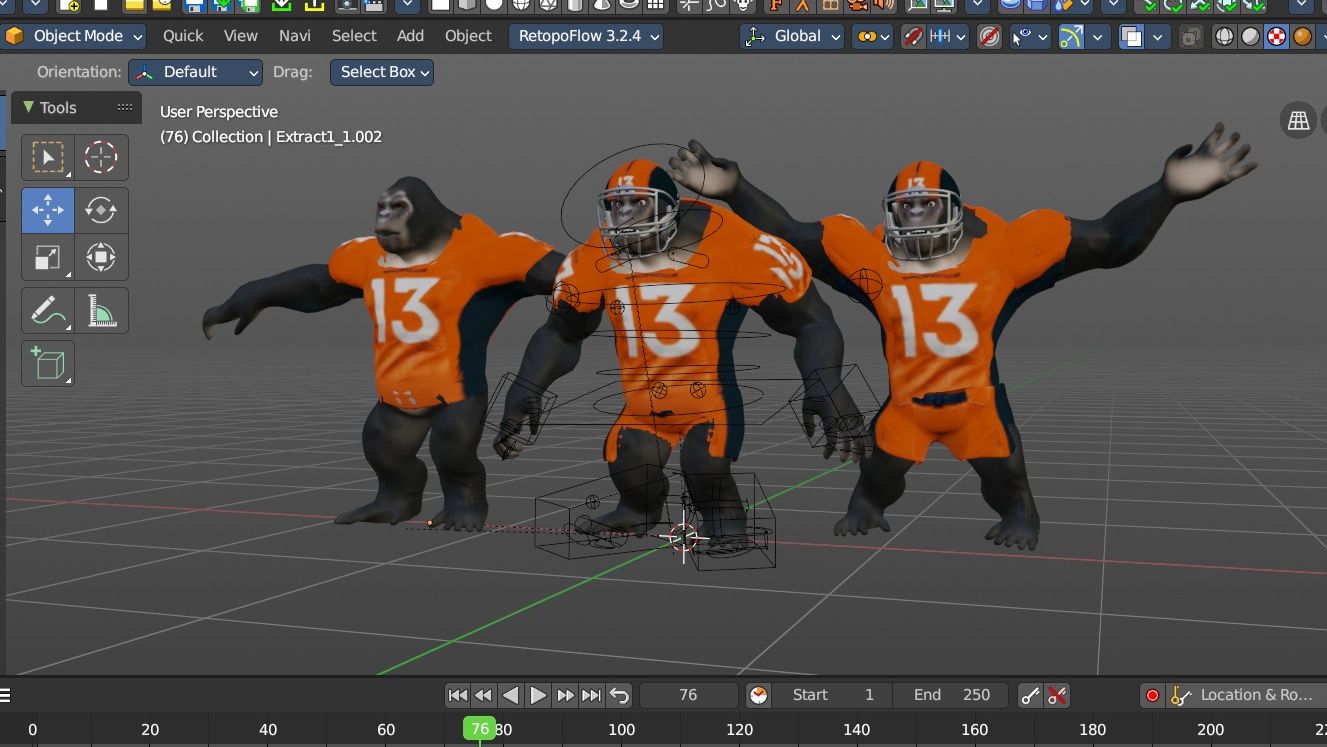Select the Select Box tool in Tools panel
This screenshot has width=1327, height=747.
tap(48, 157)
